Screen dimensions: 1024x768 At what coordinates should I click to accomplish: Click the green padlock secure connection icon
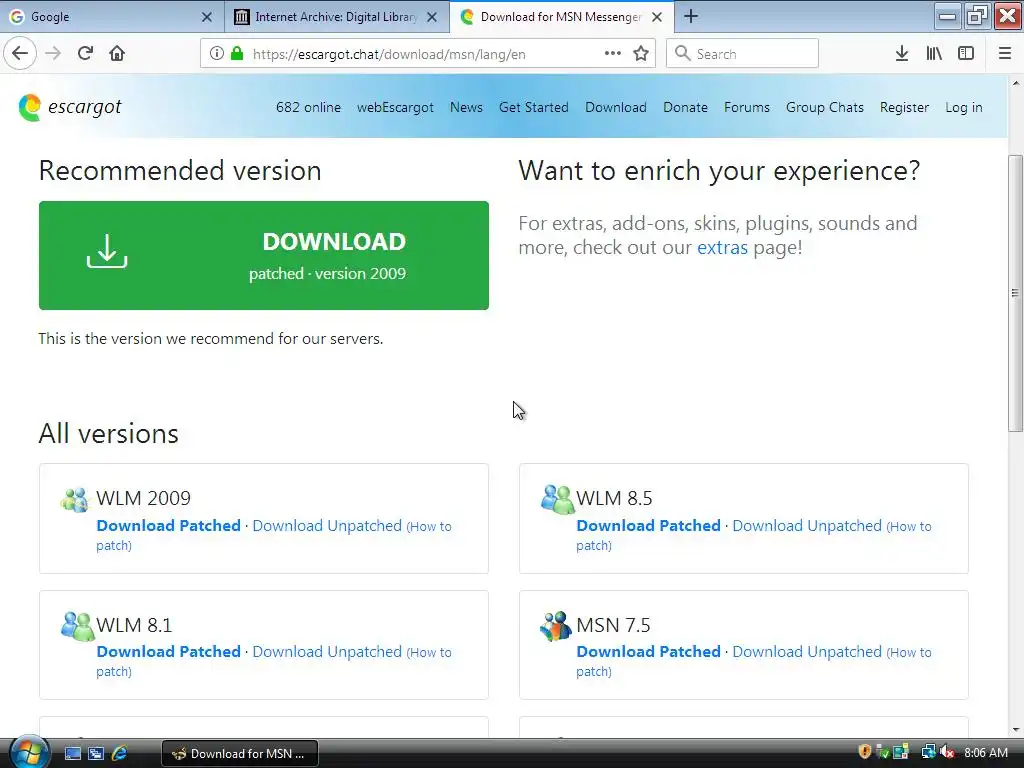click(237, 54)
